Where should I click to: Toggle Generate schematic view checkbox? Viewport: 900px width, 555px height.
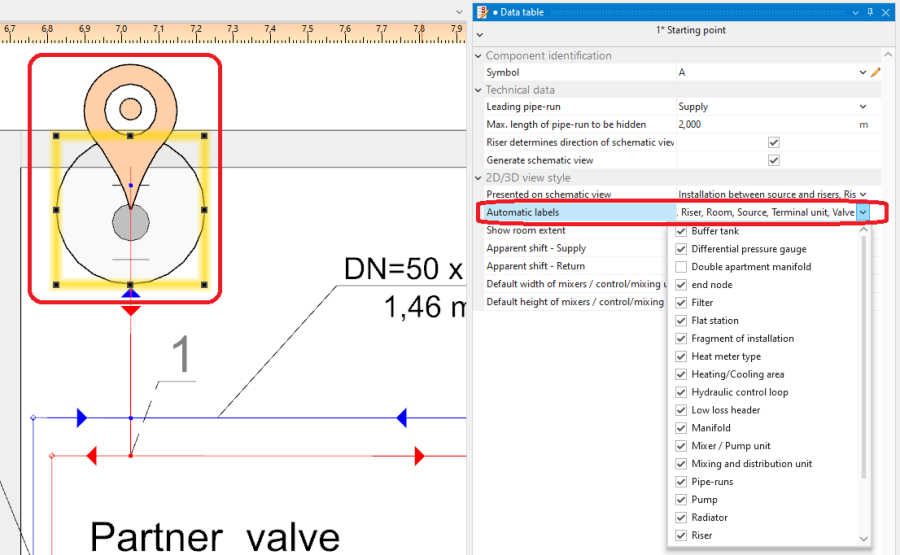point(774,160)
